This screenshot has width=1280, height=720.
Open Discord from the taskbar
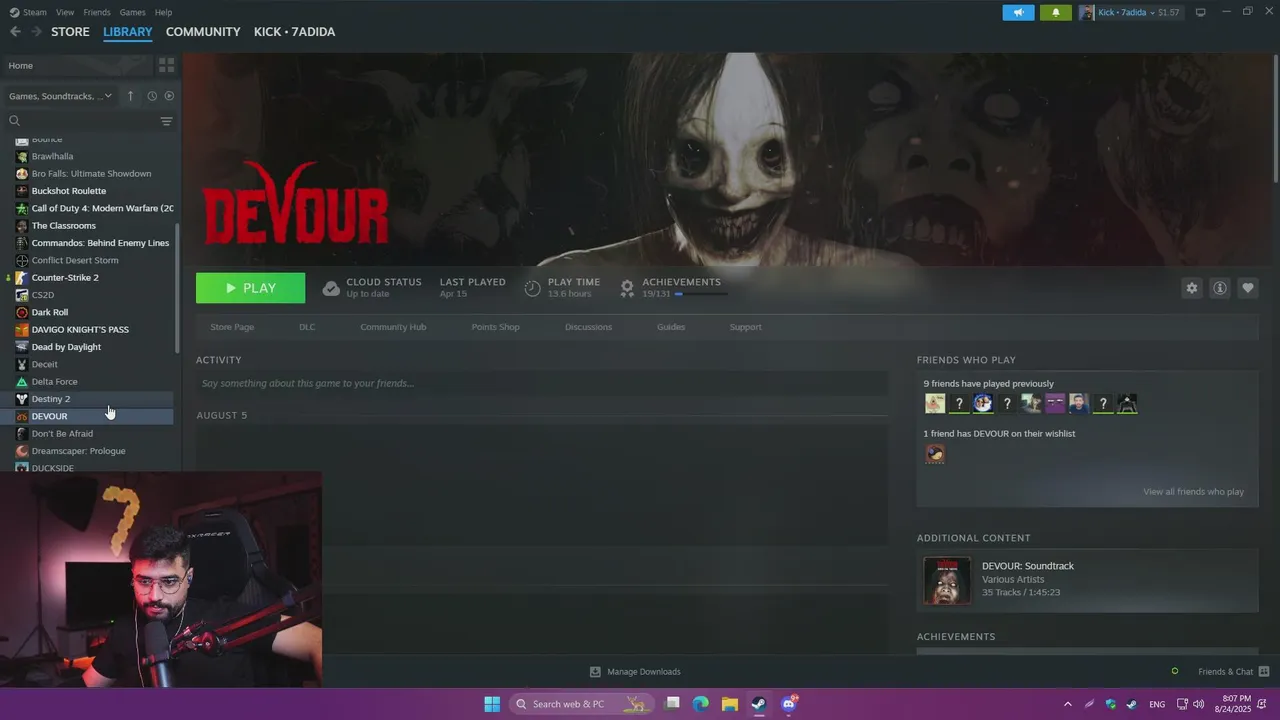point(789,704)
